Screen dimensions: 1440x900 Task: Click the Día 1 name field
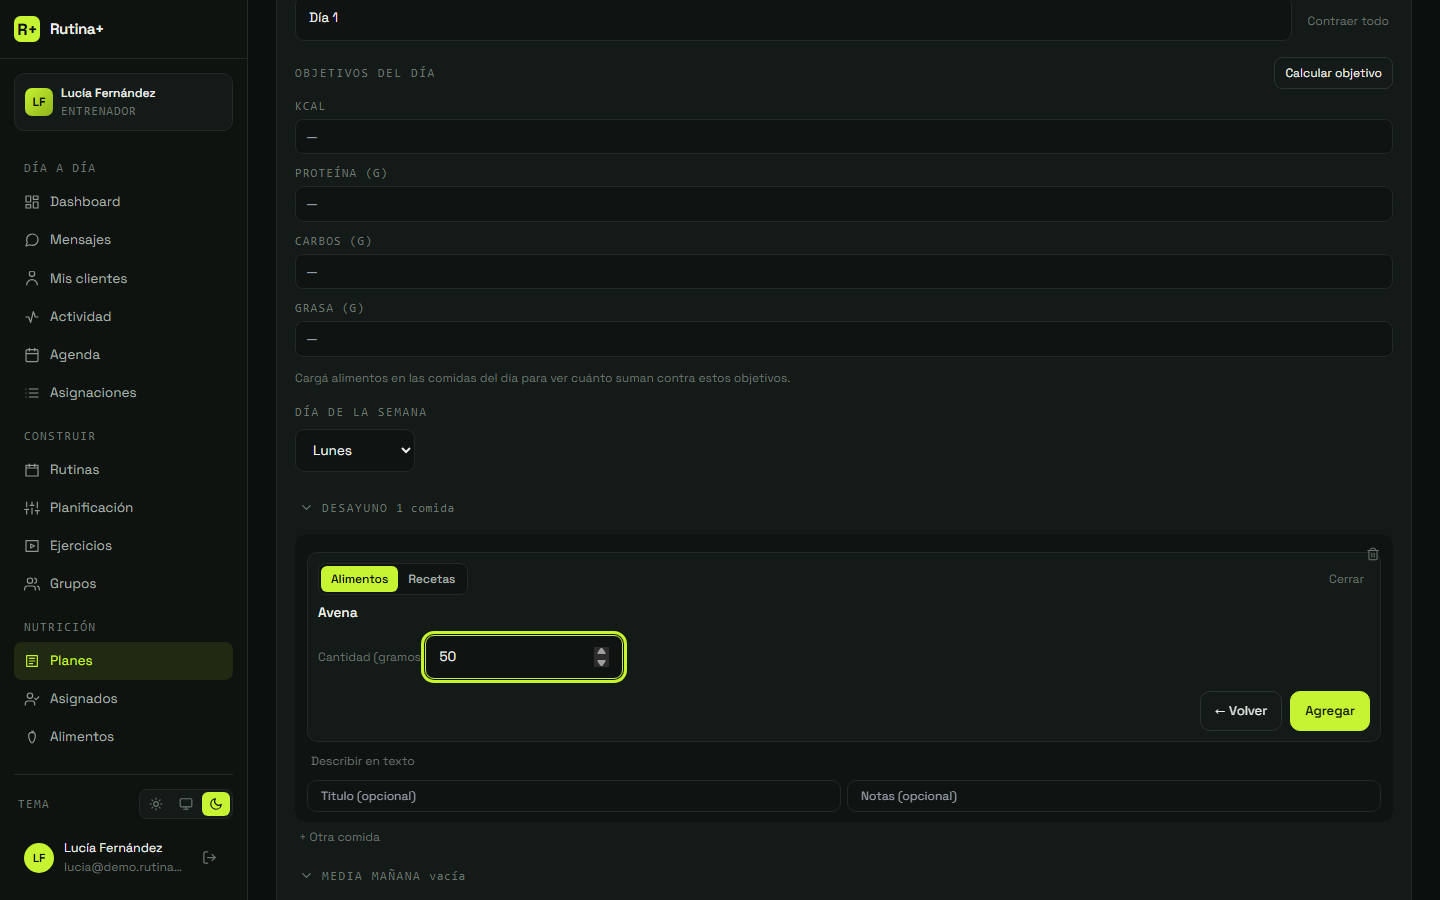(x=793, y=18)
